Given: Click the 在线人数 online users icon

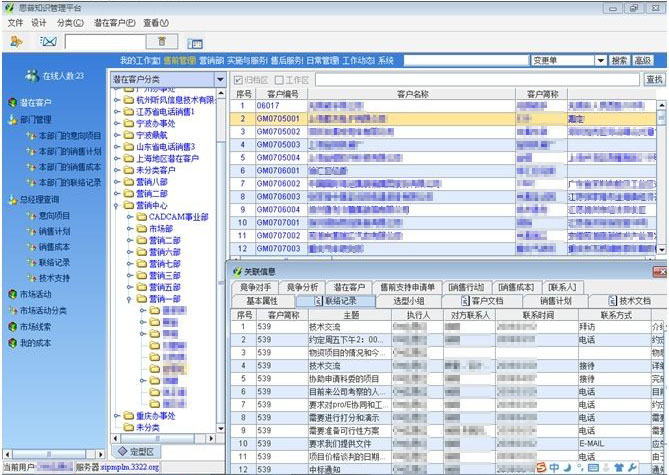Looking at the screenshot, I should [32, 76].
